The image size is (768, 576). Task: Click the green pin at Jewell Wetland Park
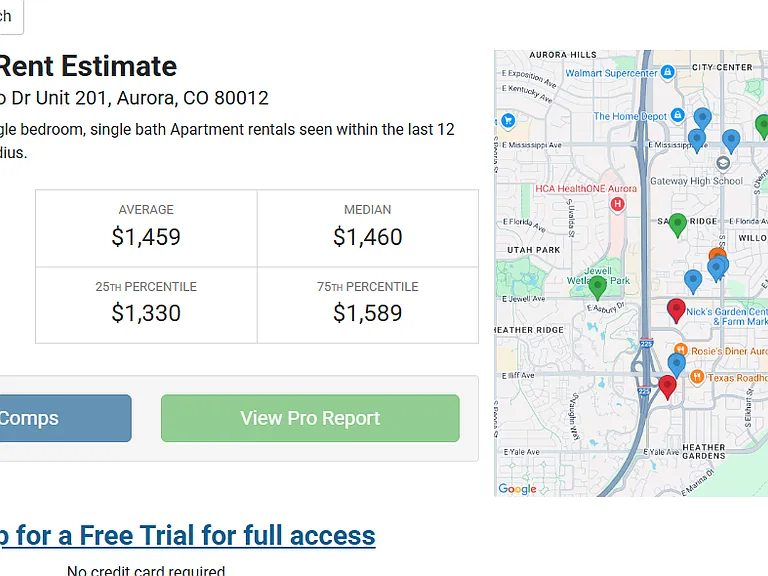[x=598, y=287]
